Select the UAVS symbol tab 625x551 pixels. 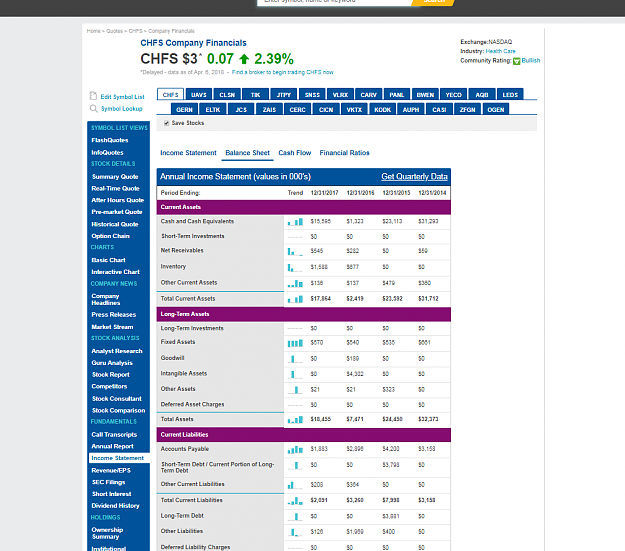coord(199,94)
